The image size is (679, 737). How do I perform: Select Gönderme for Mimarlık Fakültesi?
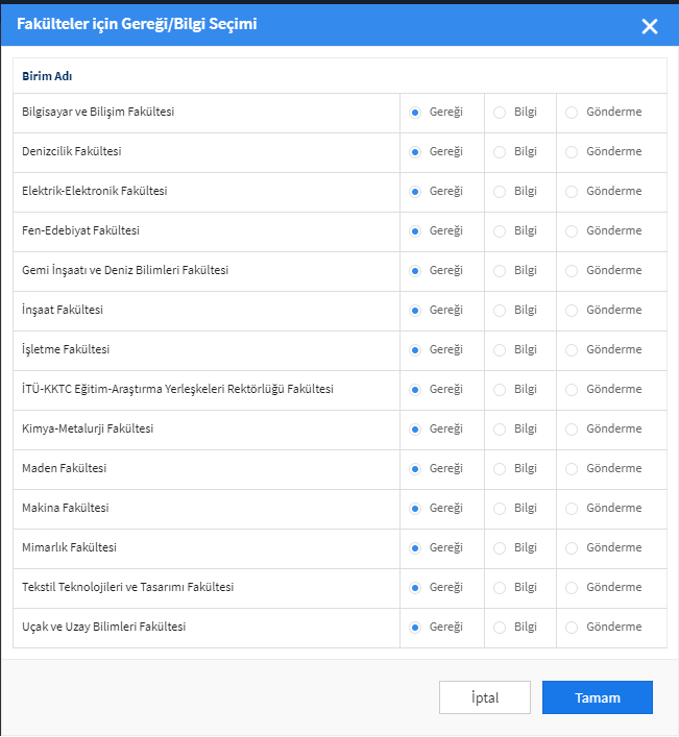tap(571, 548)
